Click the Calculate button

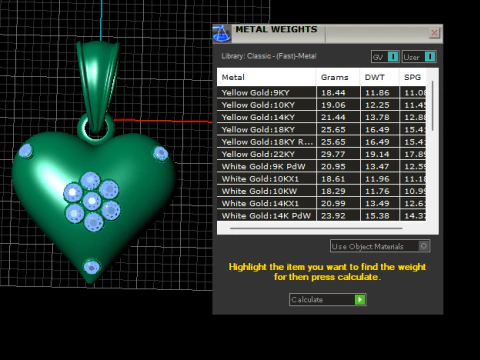pyautogui.click(x=328, y=299)
